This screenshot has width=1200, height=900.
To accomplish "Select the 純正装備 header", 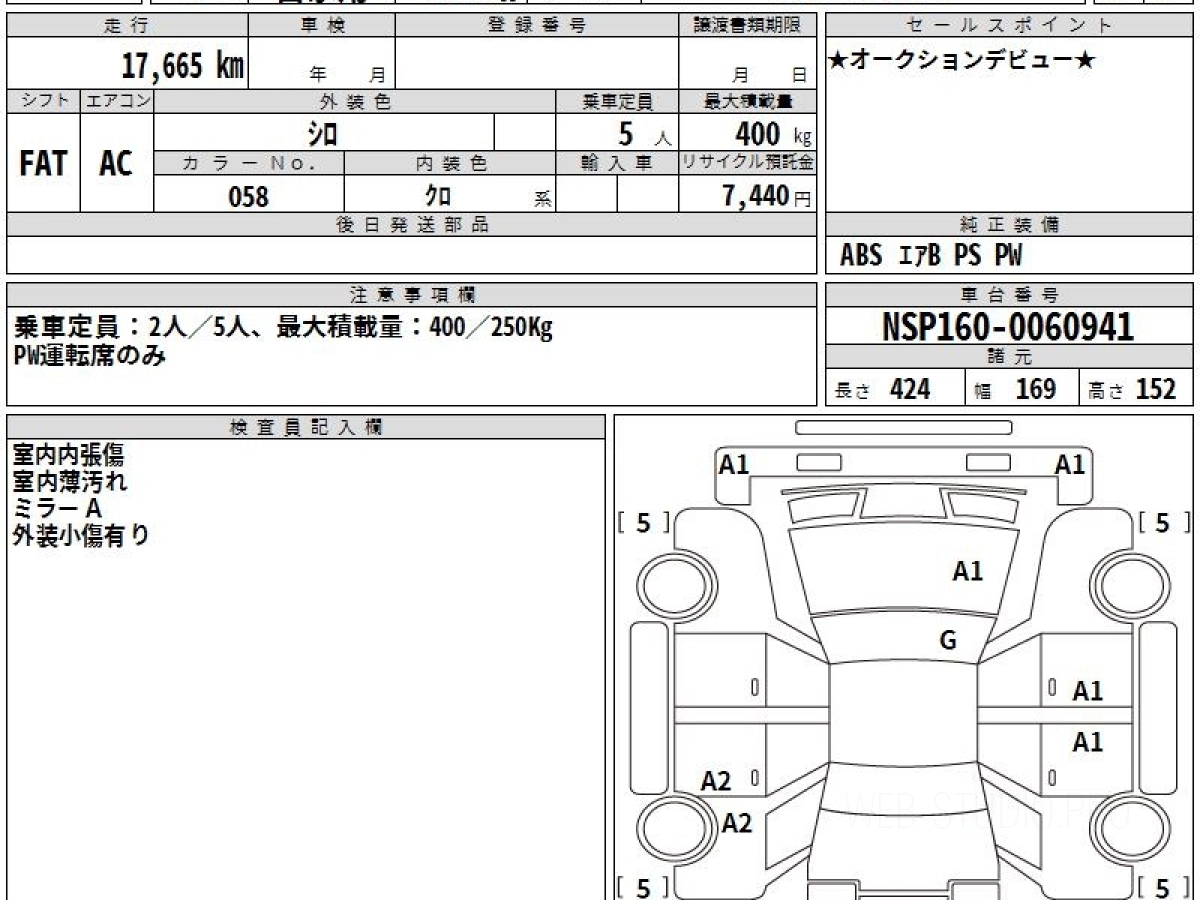I will [1010, 225].
